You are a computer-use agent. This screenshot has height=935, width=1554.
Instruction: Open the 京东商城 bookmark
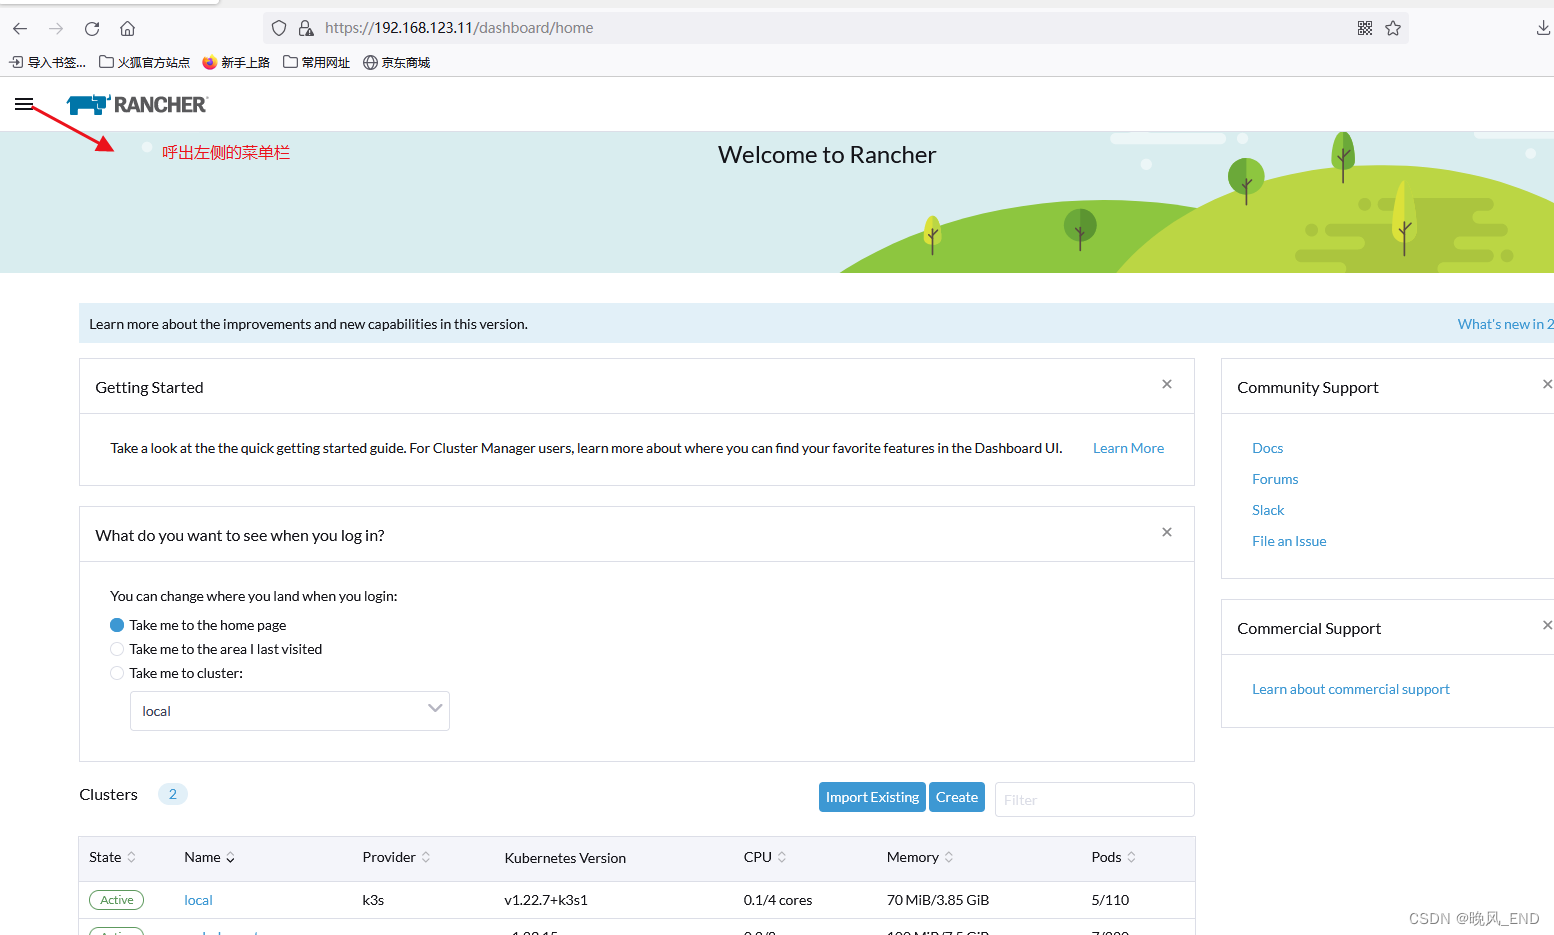(x=396, y=62)
